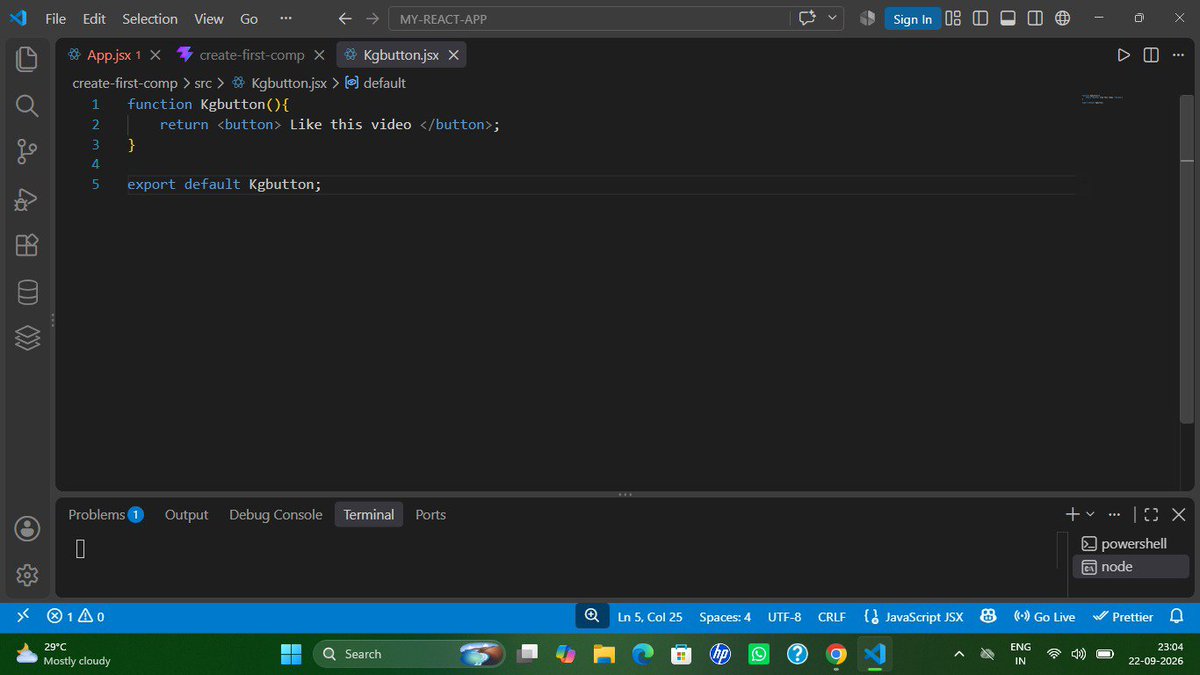The image size is (1200, 675).
Task: Open the WhatsApp icon in the taskbar
Action: point(759,654)
